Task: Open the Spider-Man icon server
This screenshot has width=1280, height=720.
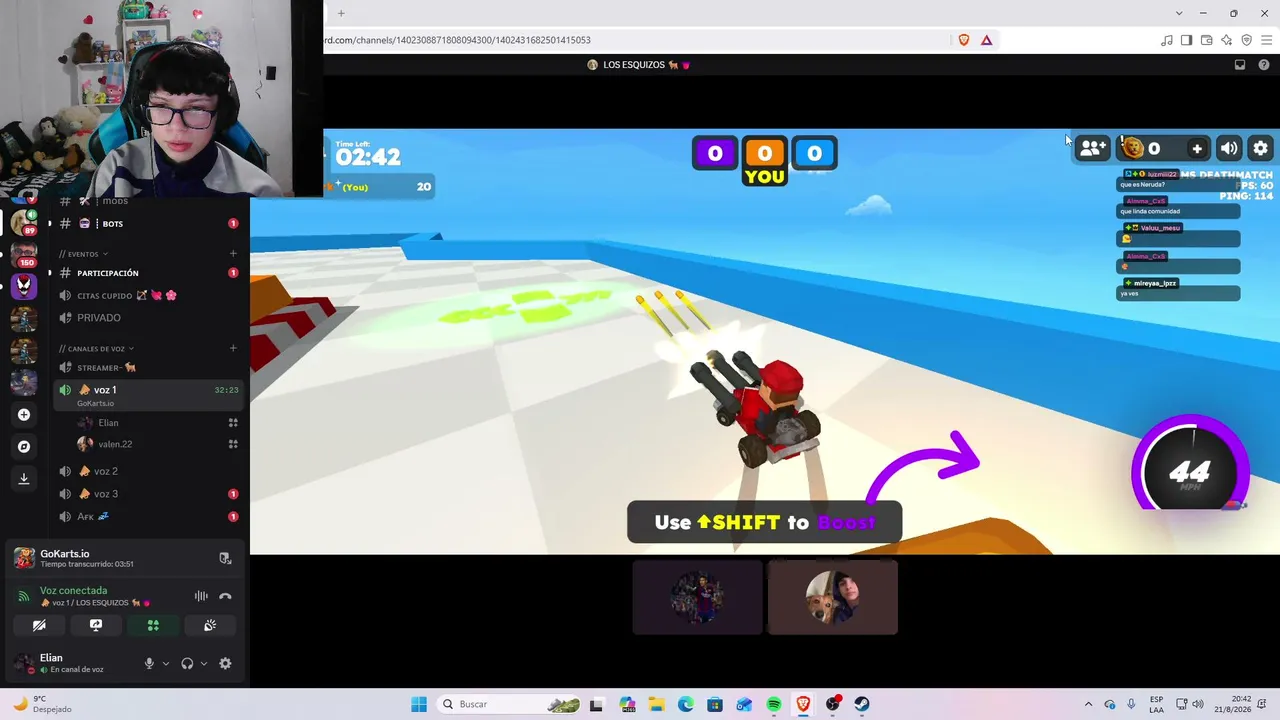Action: pyautogui.click(x=24, y=286)
